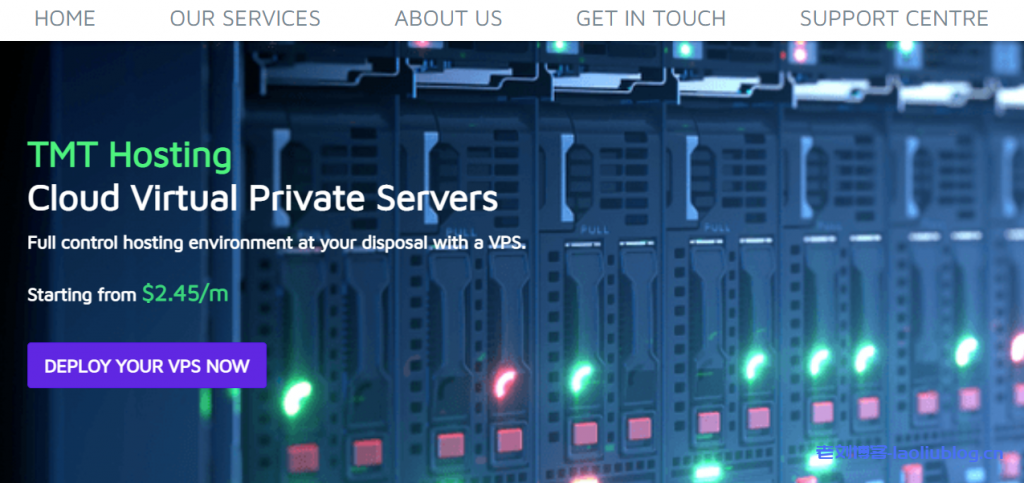Click the green TMT Hosting heading
1024x483 pixels.
point(129,155)
